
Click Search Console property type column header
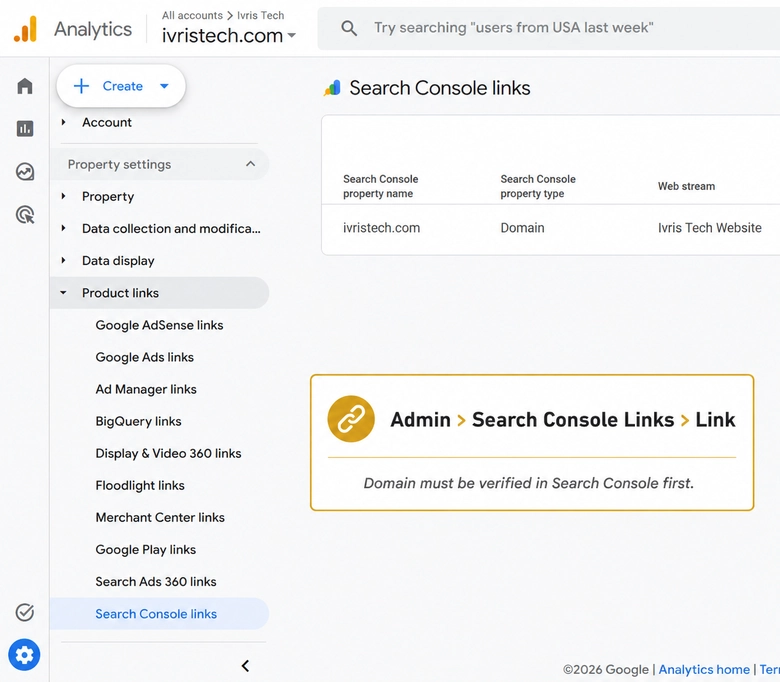tap(538, 186)
